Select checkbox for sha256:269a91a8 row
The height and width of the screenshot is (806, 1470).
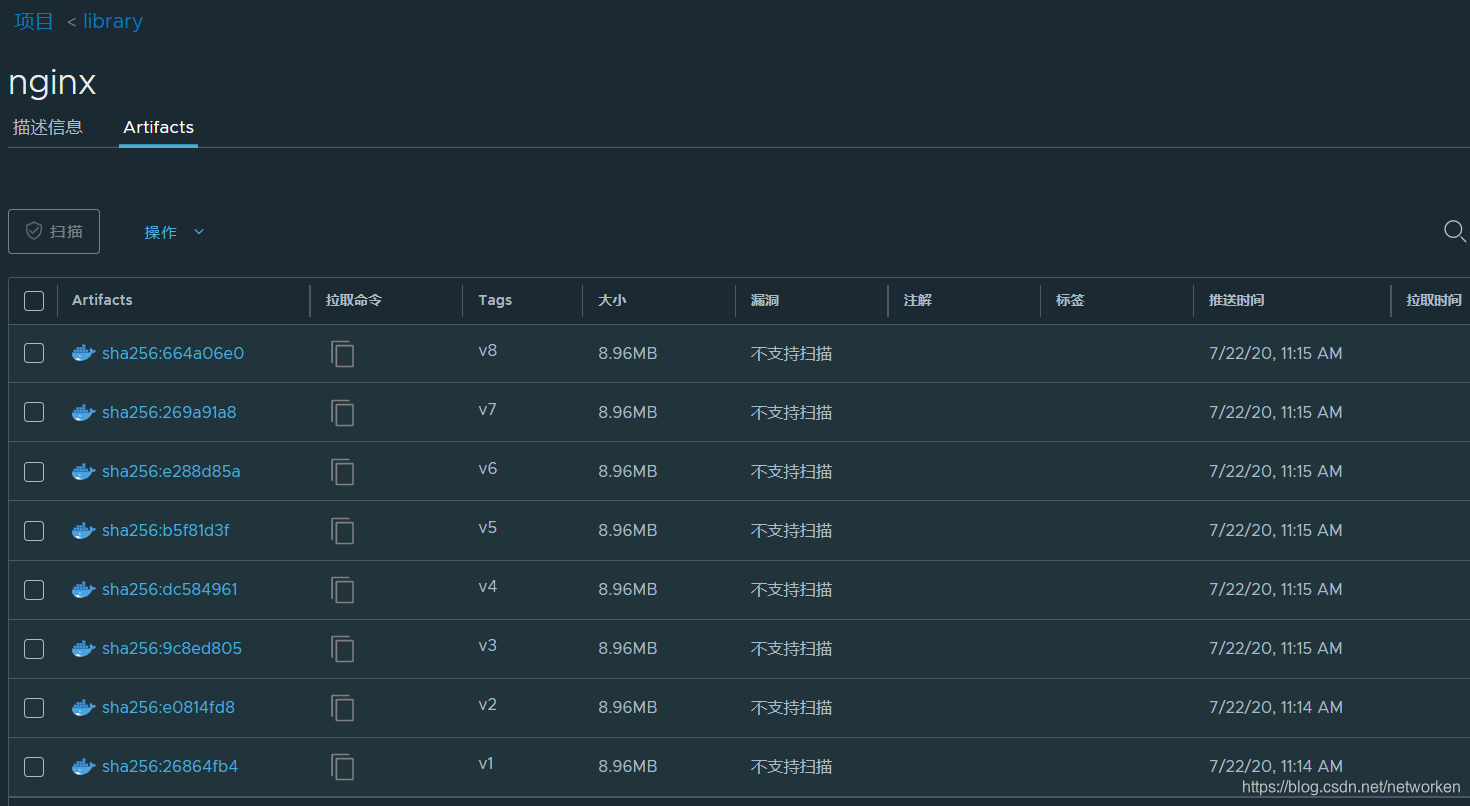(34, 412)
